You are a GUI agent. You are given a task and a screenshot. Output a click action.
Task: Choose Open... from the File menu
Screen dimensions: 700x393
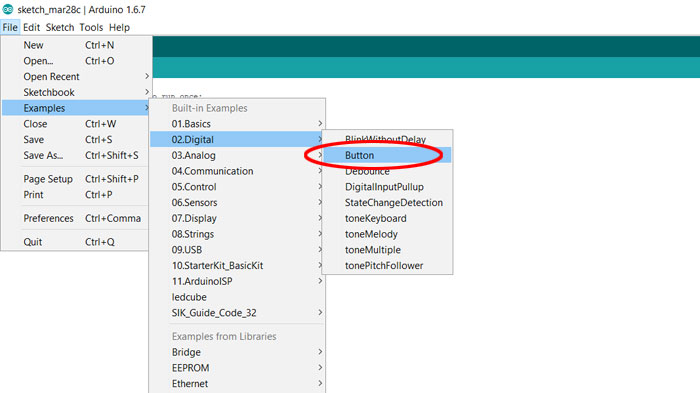[76, 61]
